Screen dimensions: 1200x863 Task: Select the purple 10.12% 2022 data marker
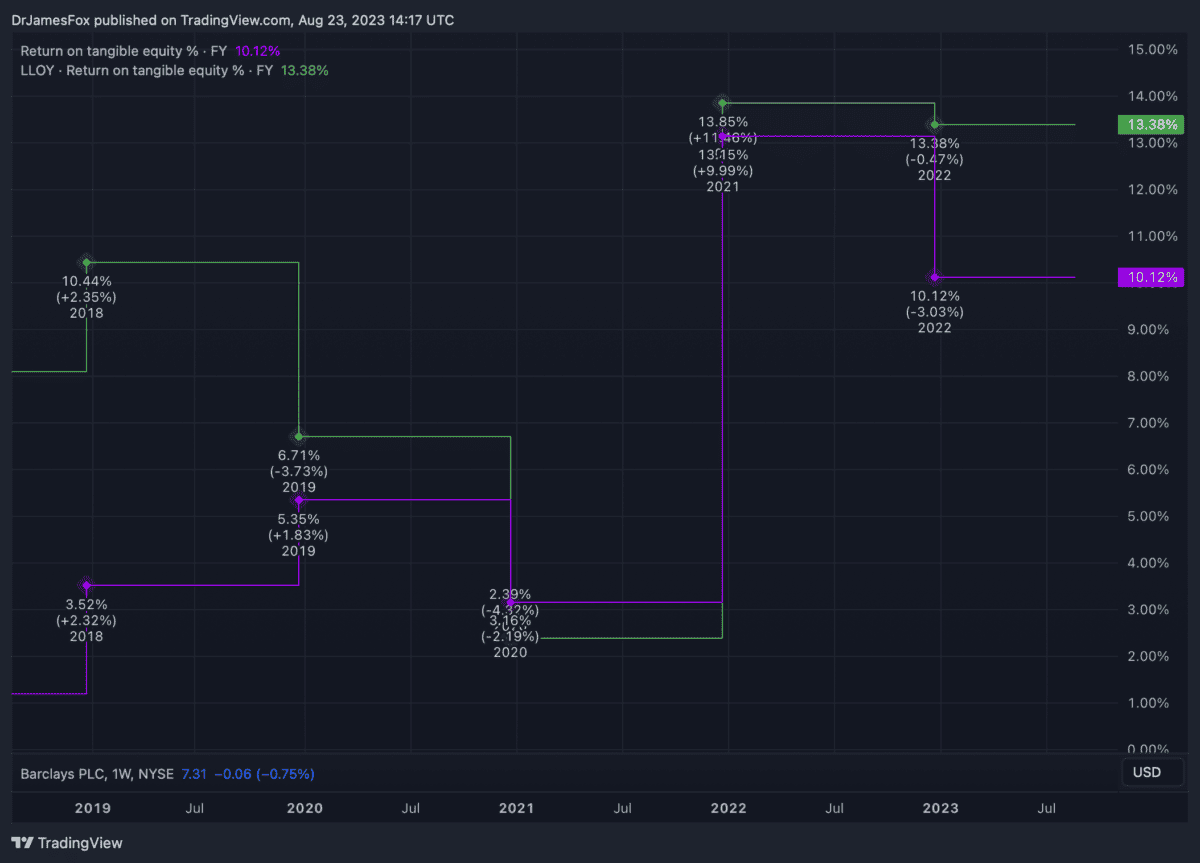pos(934,277)
